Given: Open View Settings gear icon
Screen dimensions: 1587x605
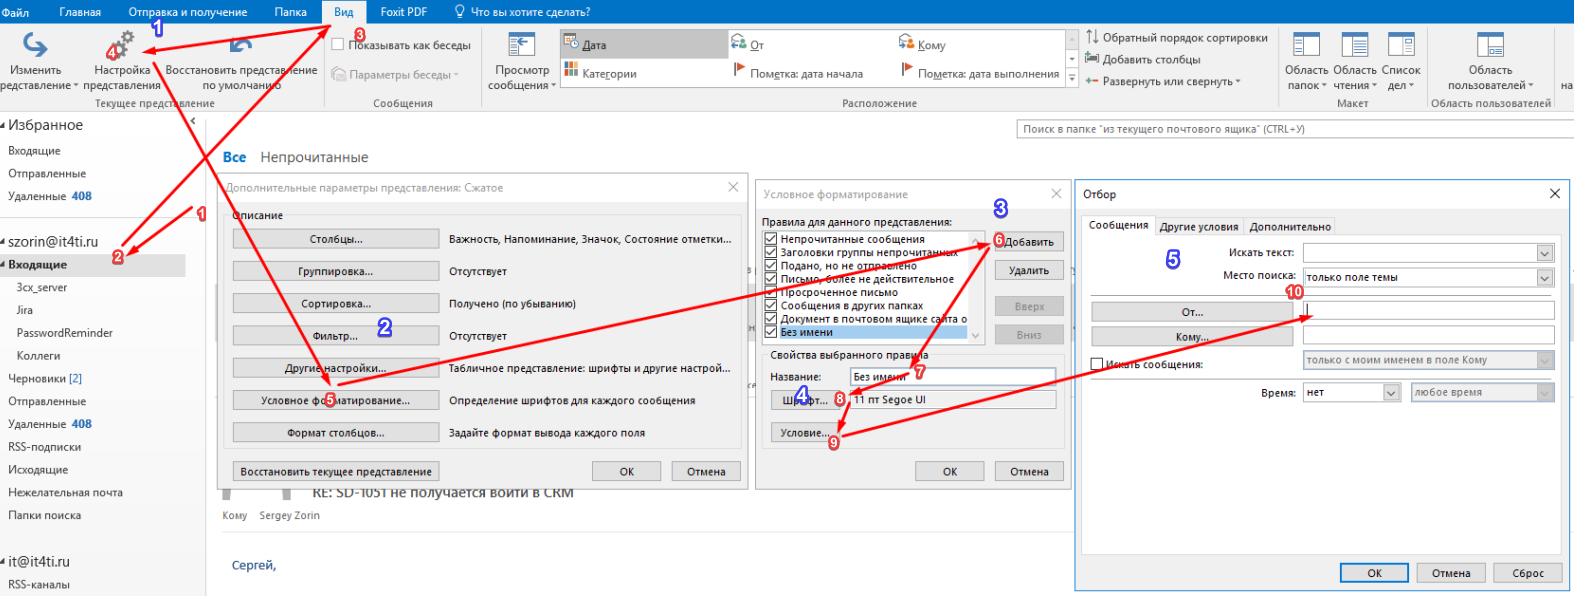Looking at the screenshot, I should pos(121,46).
